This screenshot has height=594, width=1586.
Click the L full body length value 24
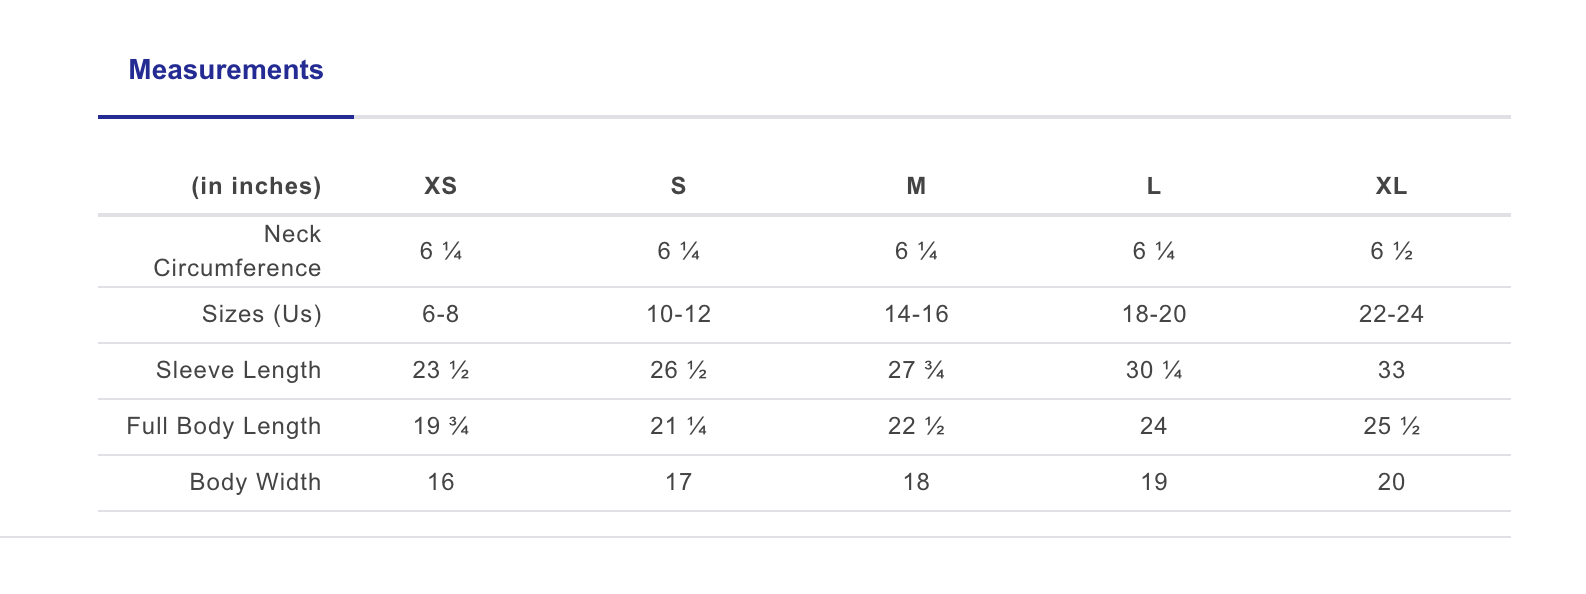point(1153,426)
